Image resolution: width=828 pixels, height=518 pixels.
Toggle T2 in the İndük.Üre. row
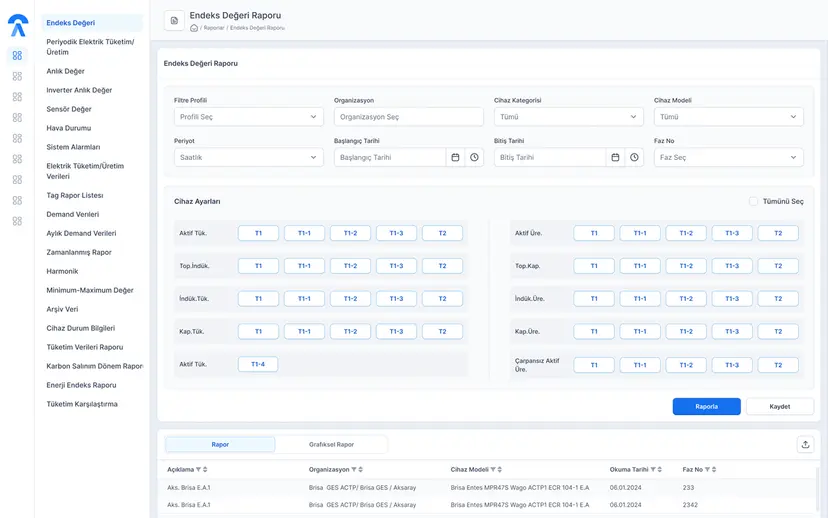point(778,299)
